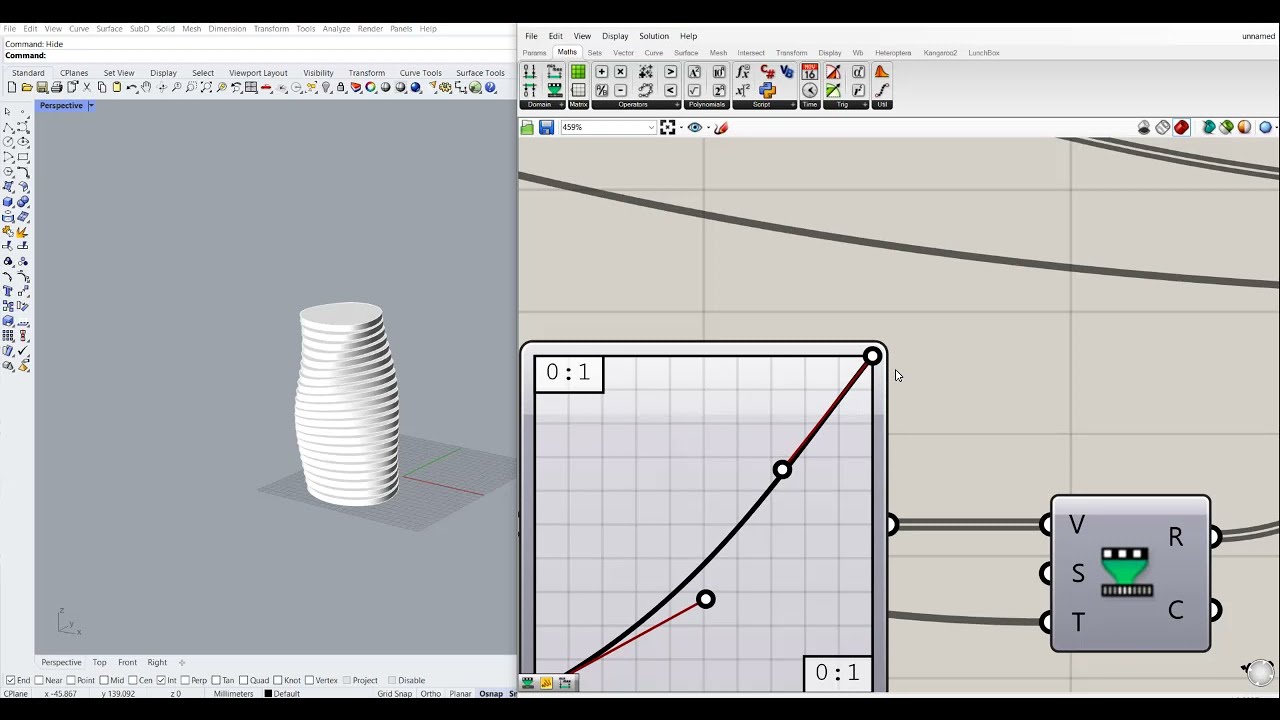Click the Grasshopper Zoom Extents icon
This screenshot has height=720, width=1280.
click(x=668, y=127)
